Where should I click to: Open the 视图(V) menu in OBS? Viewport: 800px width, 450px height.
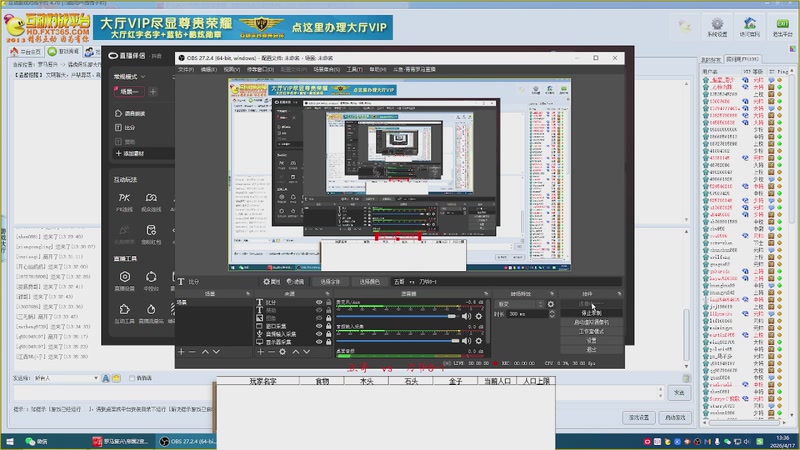[232, 69]
